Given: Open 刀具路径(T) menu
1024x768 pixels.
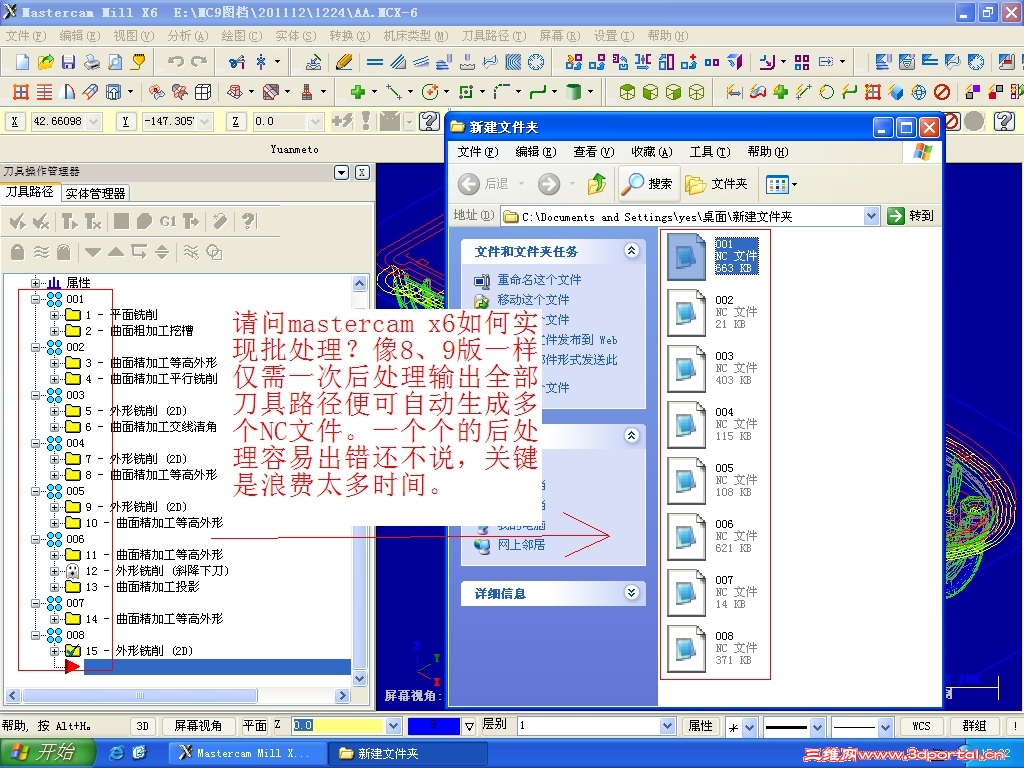Looking at the screenshot, I should coord(494,36).
